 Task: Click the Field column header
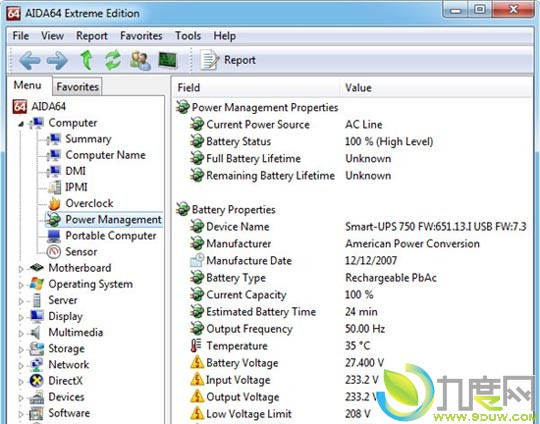pos(257,88)
